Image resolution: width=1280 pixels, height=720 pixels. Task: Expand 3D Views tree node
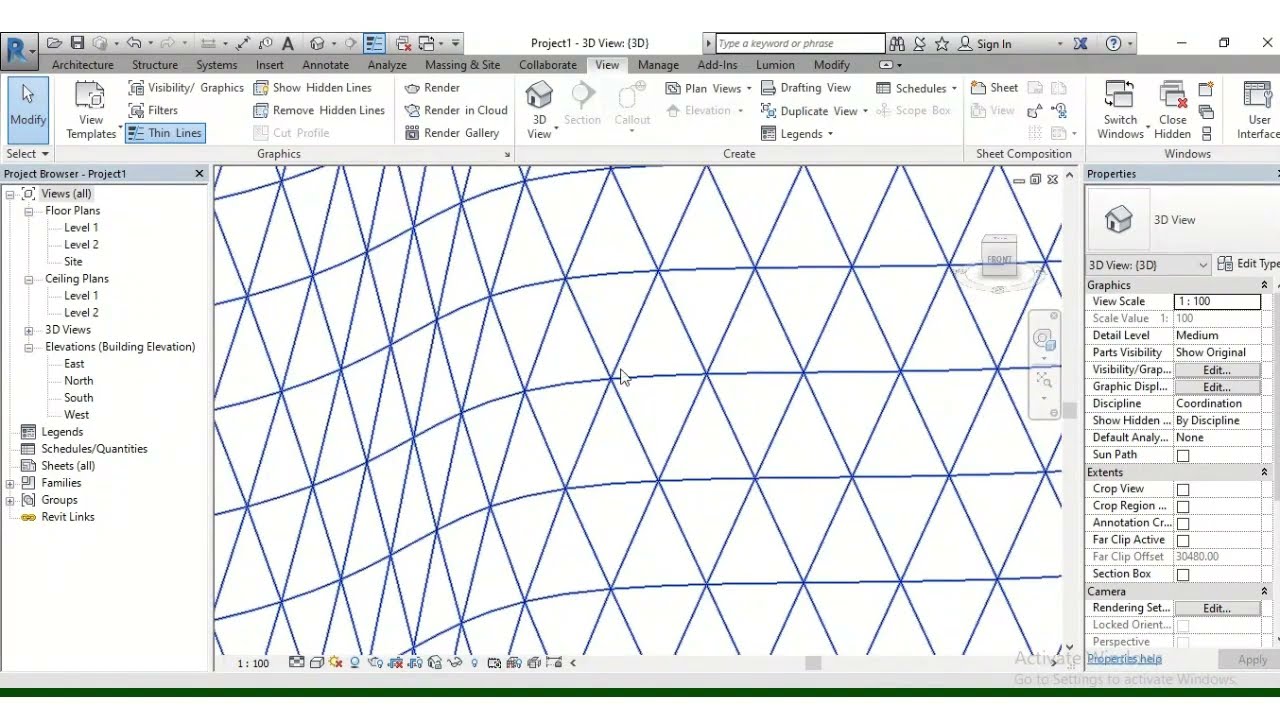point(29,330)
